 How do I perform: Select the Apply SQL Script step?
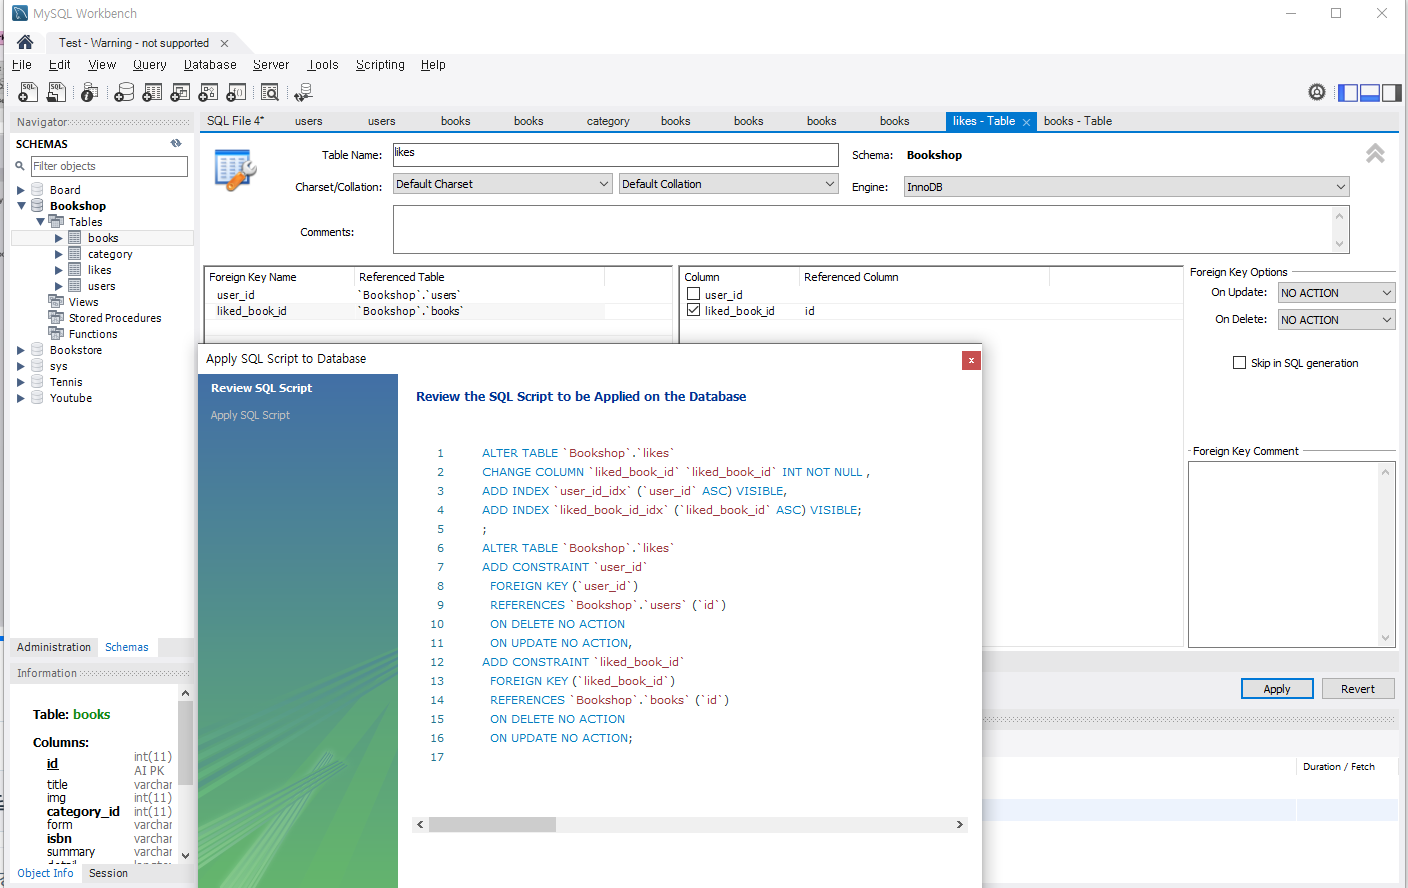(250, 415)
